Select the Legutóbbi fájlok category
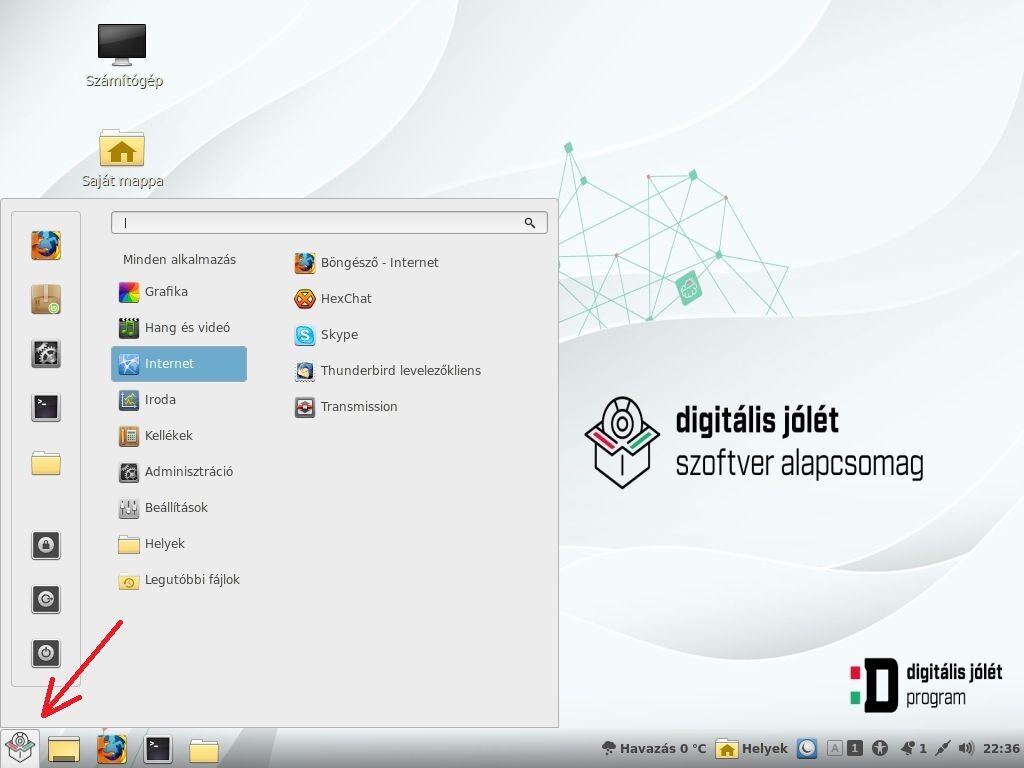The height and width of the screenshot is (768, 1024). (179, 579)
